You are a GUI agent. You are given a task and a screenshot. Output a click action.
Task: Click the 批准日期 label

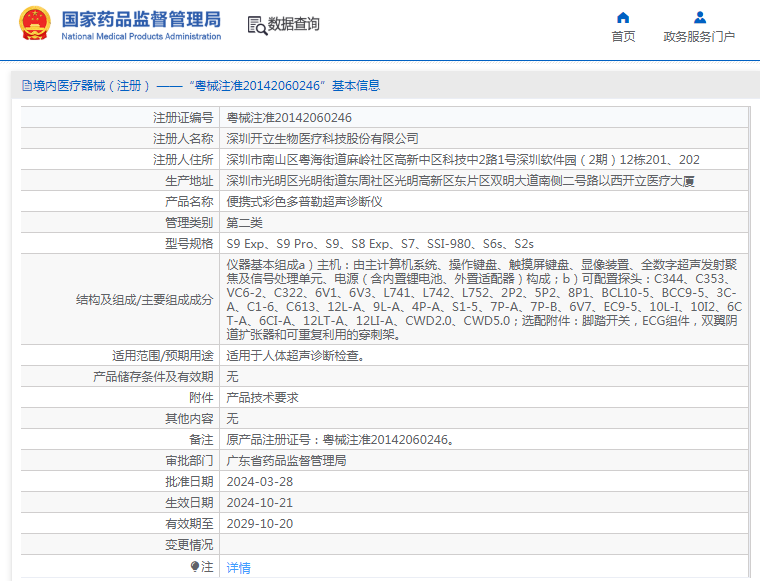pyautogui.click(x=189, y=482)
